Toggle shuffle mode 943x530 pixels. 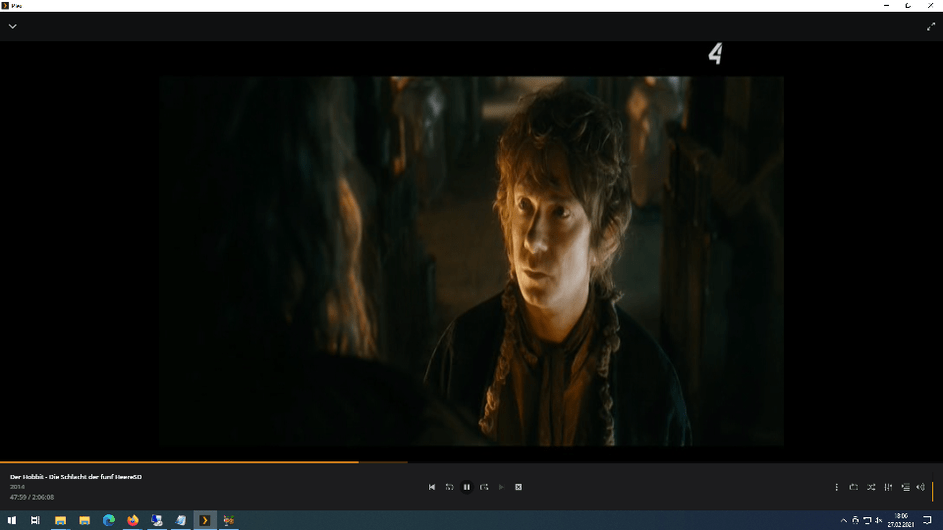pyautogui.click(x=871, y=487)
